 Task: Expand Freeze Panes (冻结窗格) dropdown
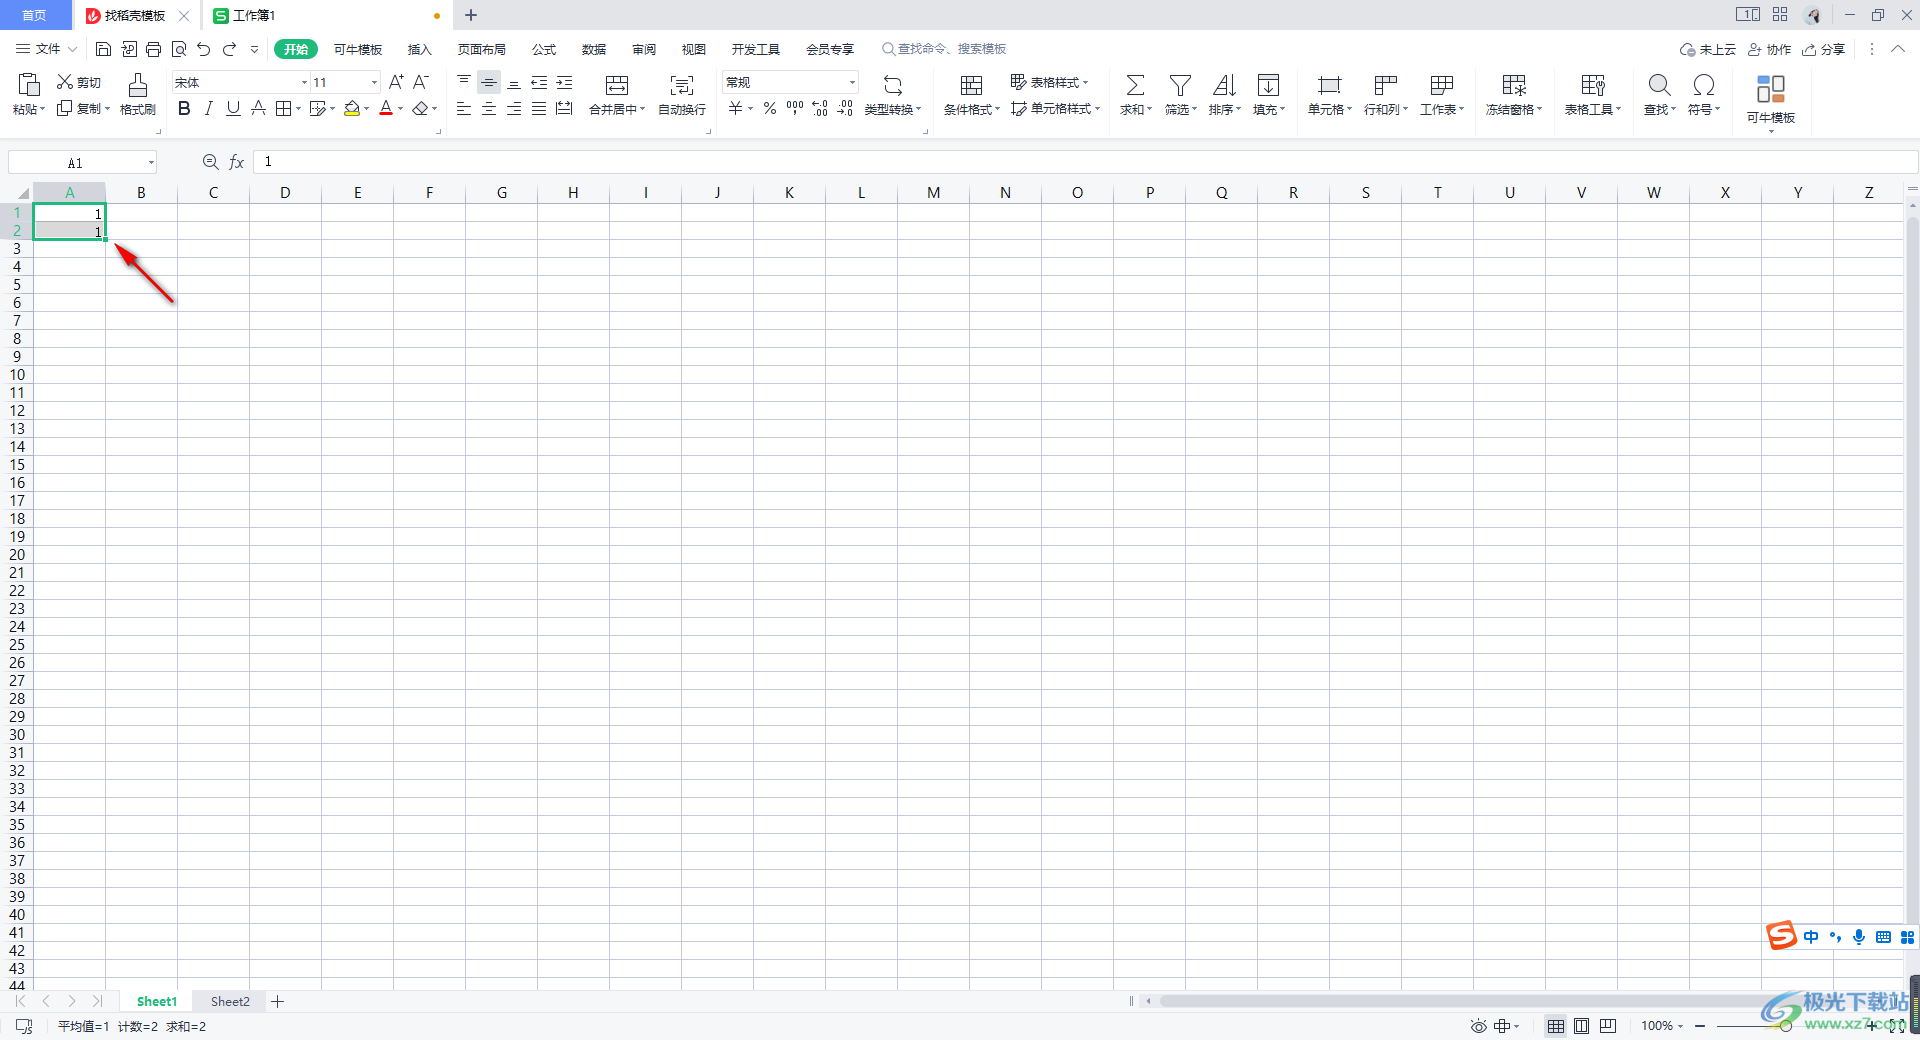[x=1539, y=109]
